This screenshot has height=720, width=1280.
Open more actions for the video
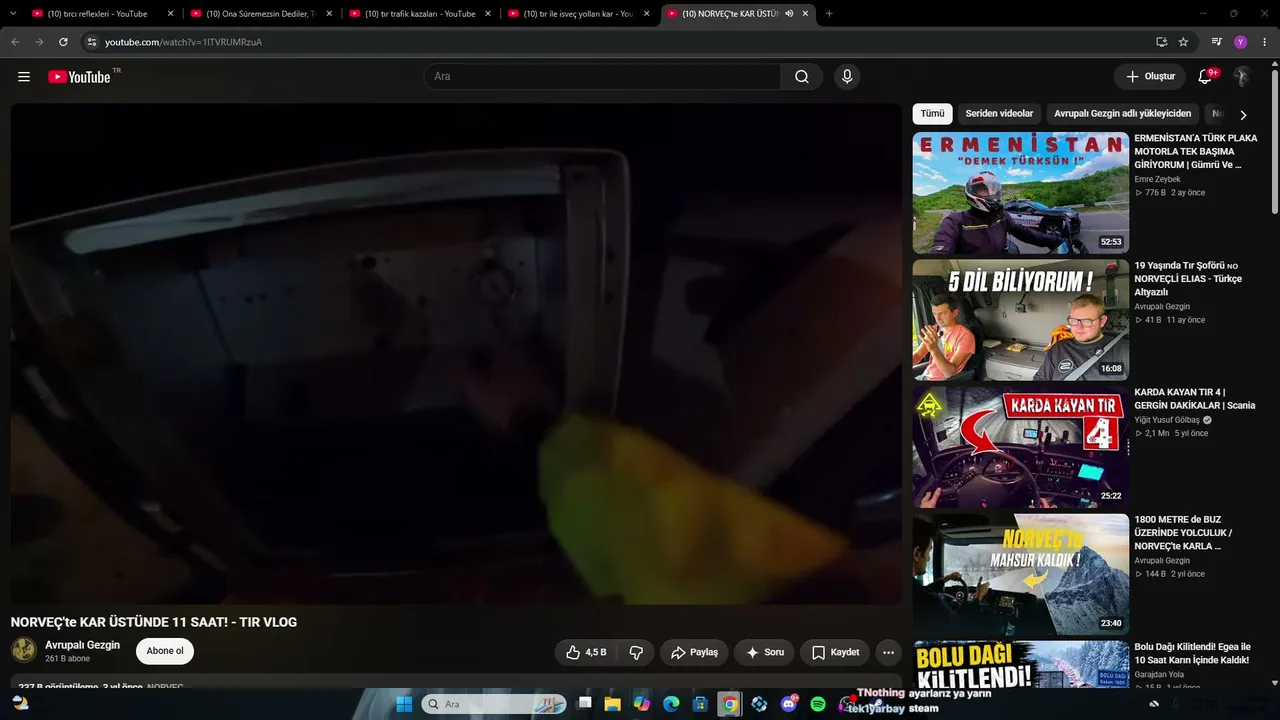888,652
